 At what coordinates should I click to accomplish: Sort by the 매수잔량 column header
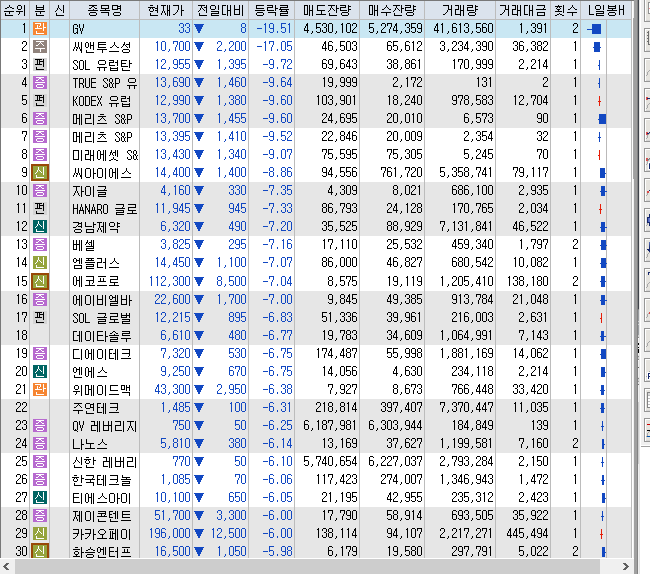point(392,10)
